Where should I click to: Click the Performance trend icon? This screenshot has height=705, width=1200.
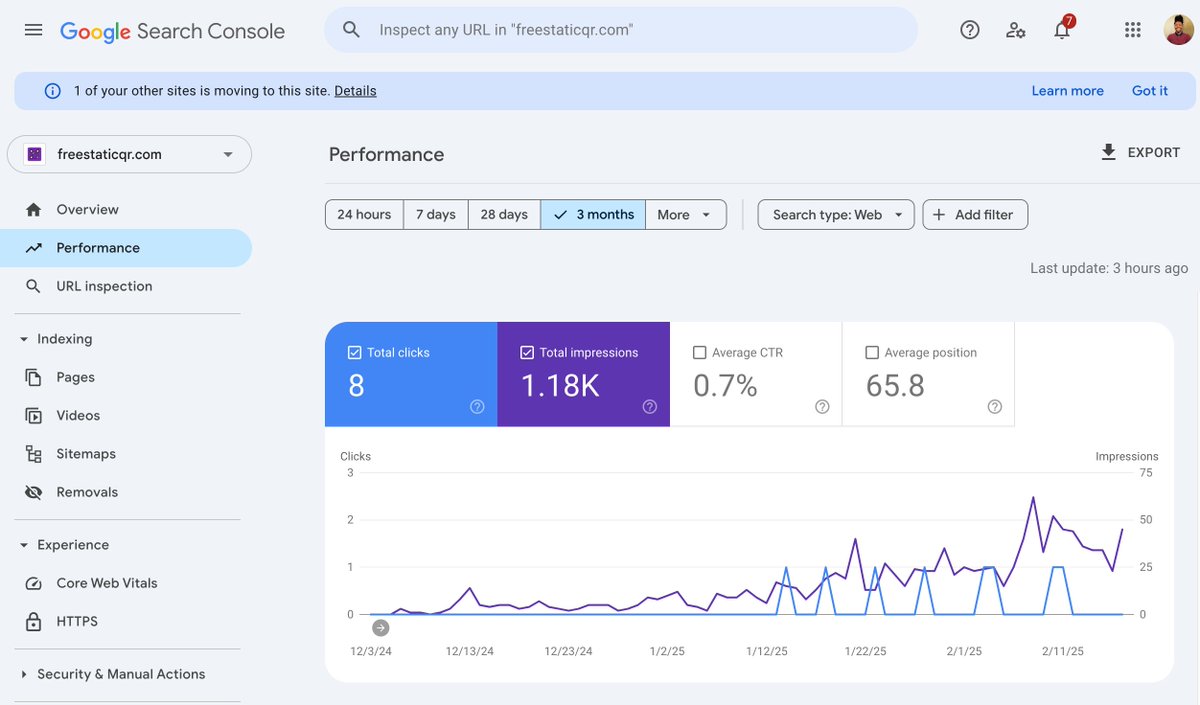click(x=34, y=248)
